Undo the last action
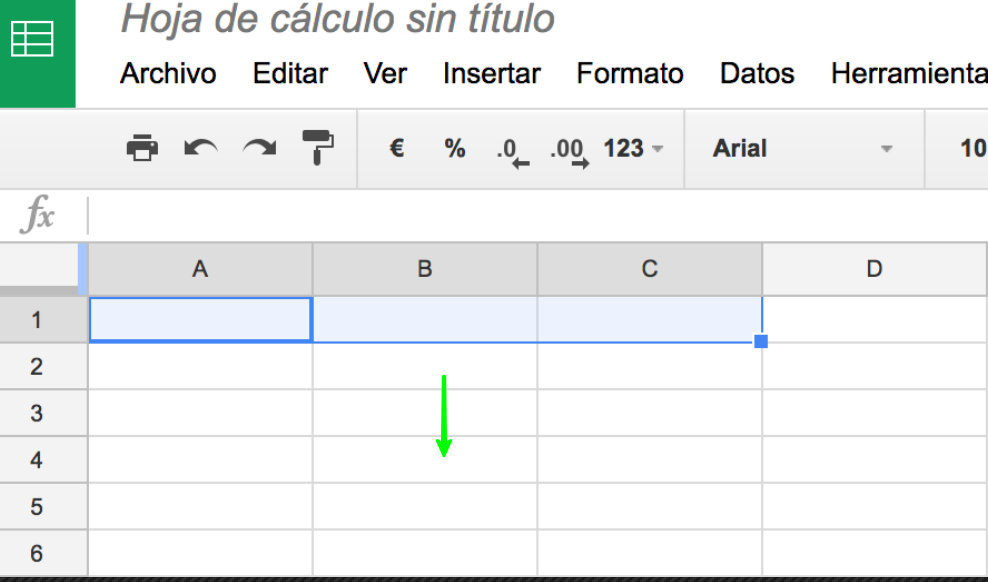Screen dimensions: 988x582 point(201,149)
